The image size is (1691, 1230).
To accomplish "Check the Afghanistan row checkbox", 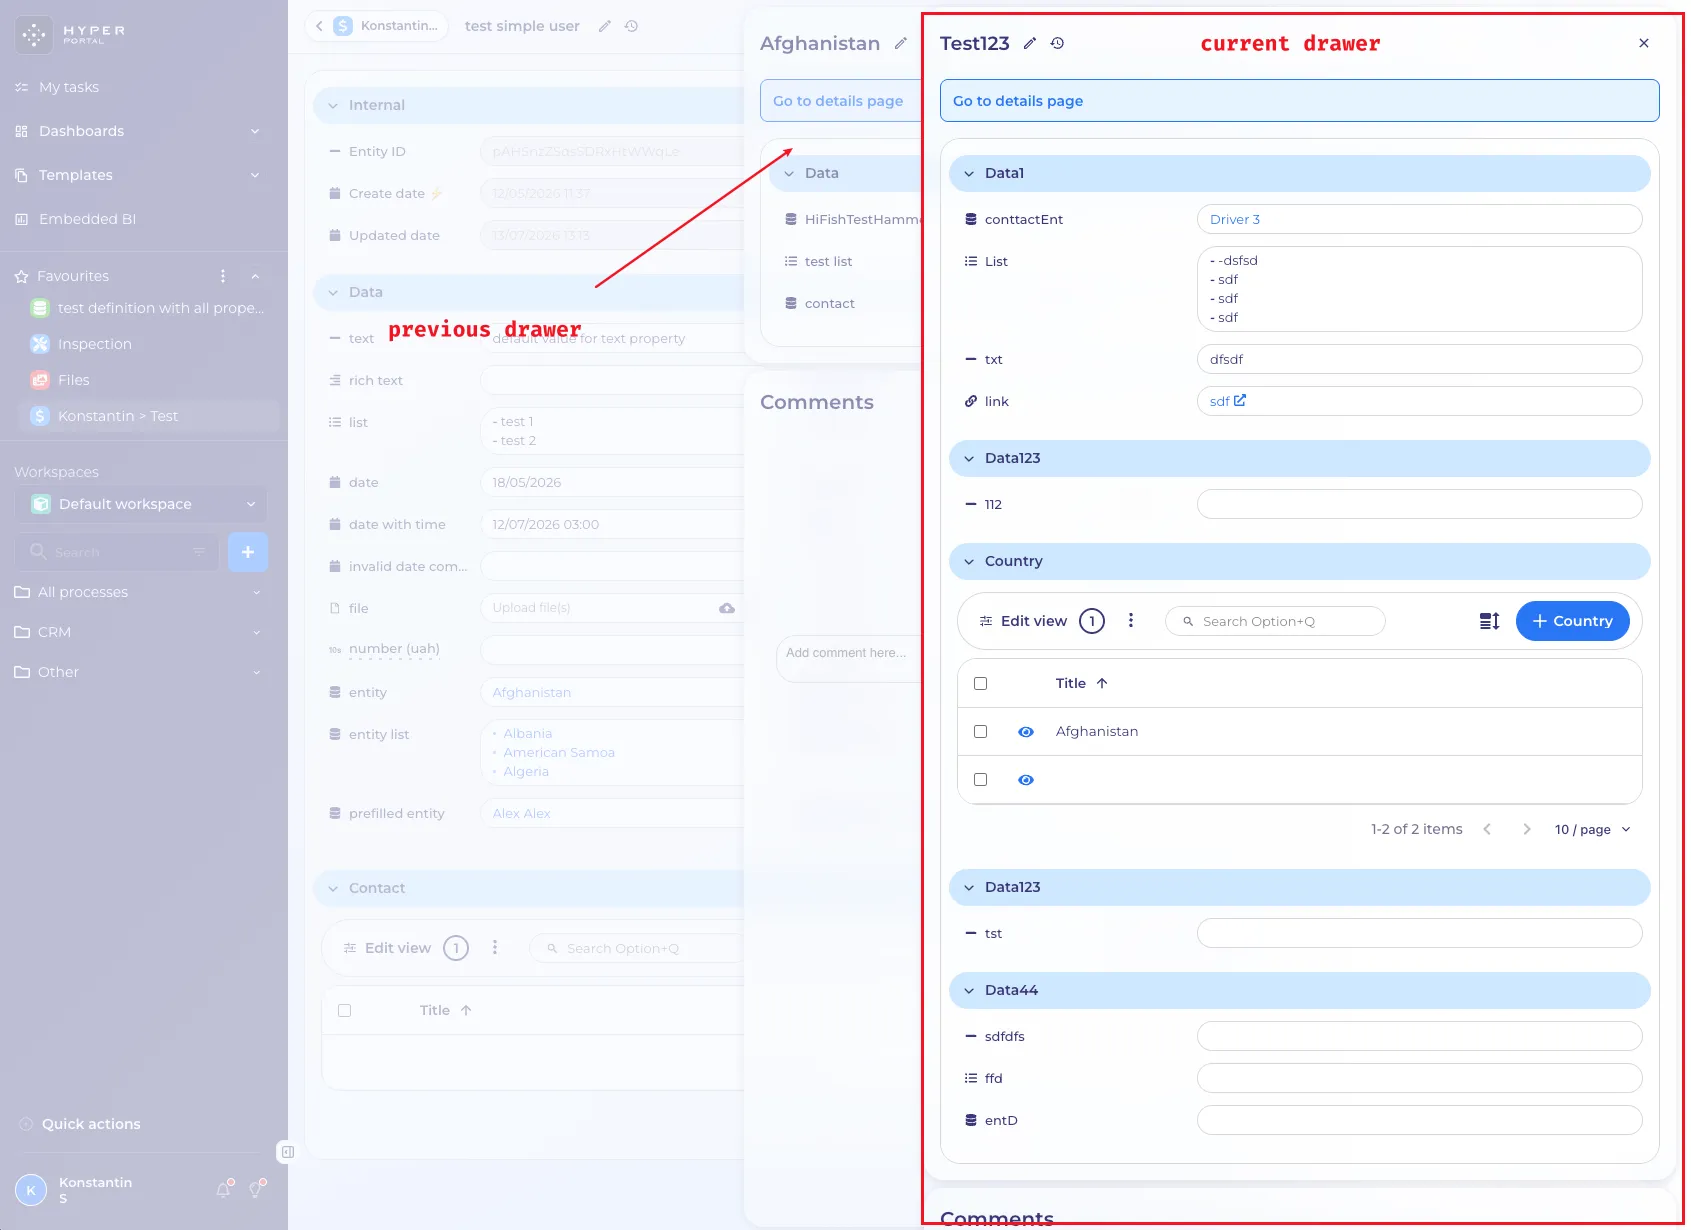I will pos(980,731).
